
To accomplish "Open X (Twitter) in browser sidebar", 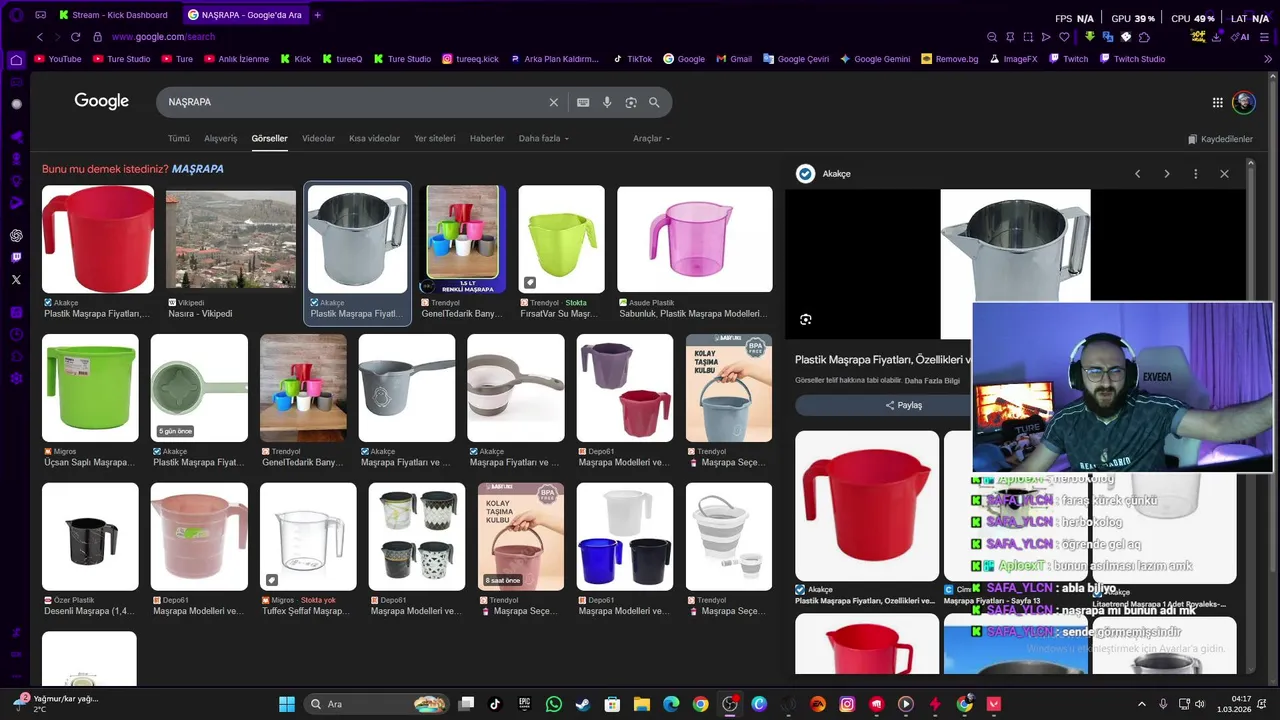I will 16,280.
